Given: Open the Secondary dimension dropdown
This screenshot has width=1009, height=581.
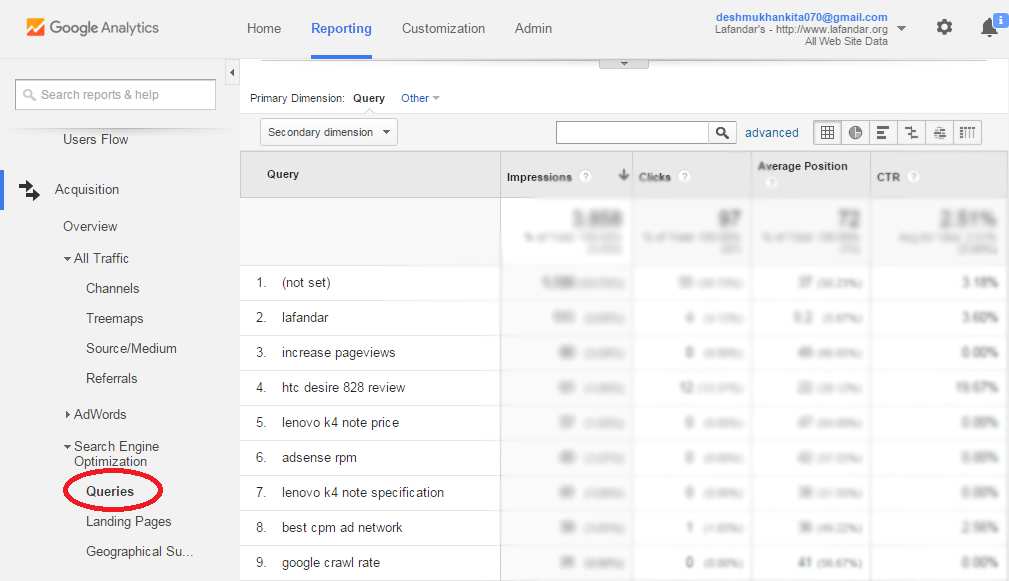Looking at the screenshot, I should point(328,132).
